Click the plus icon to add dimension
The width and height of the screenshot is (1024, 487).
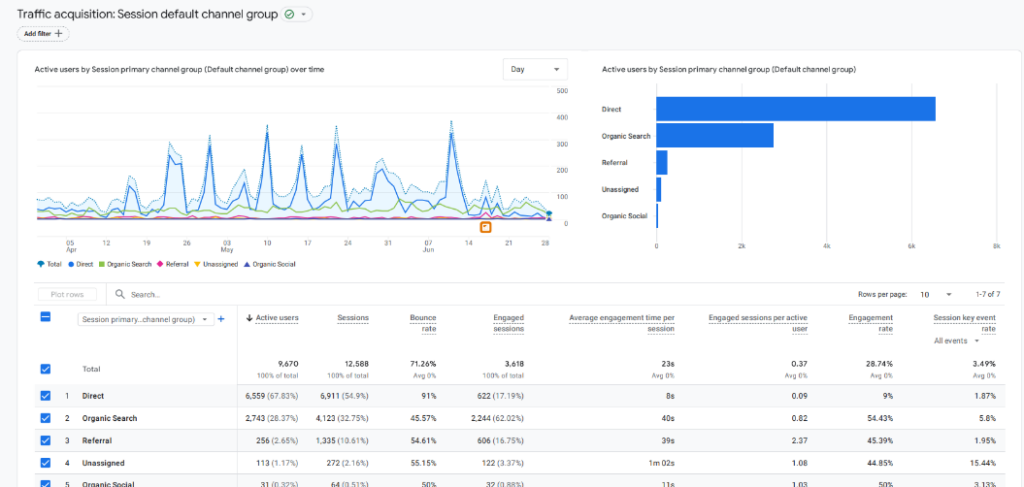click(x=221, y=319)
